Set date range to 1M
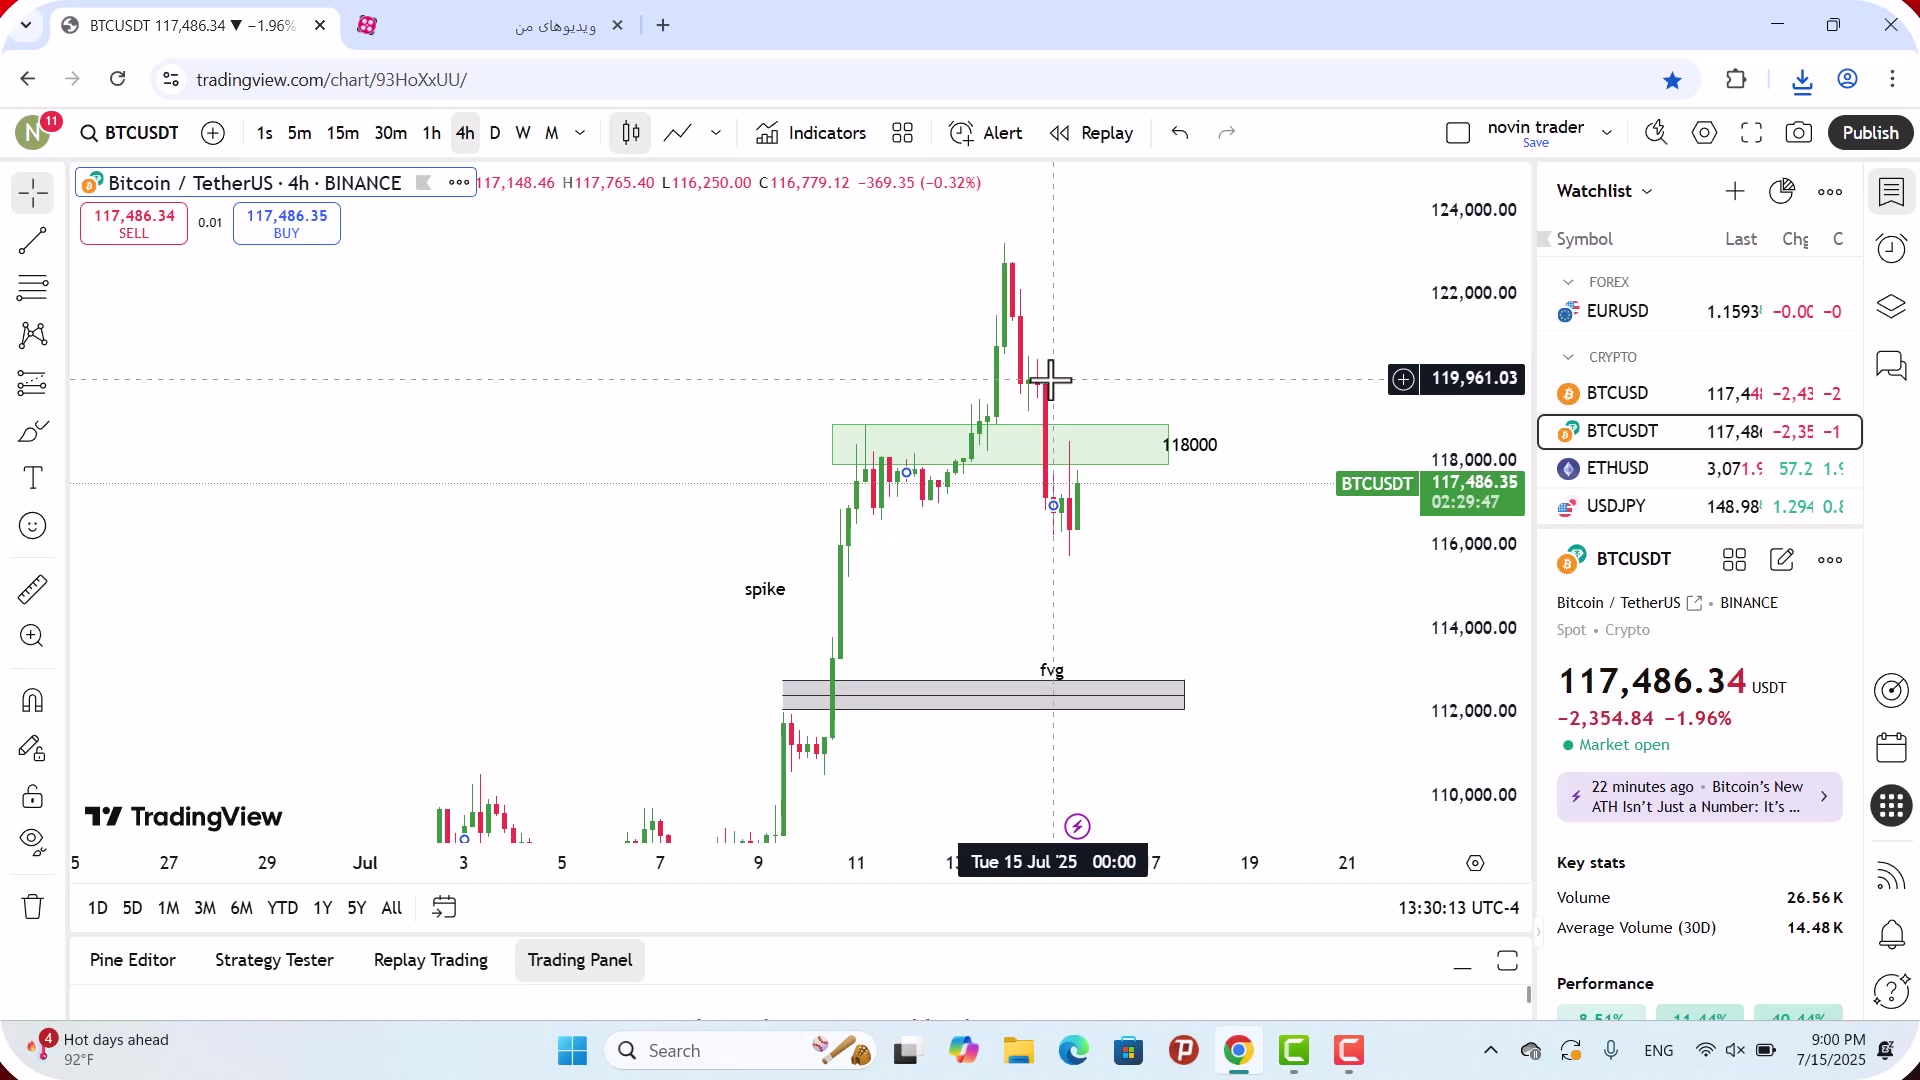Viewport: 1920px width, 1080px height. point(169,908)
